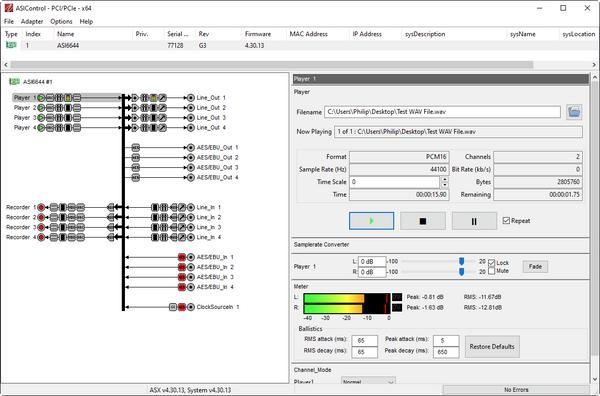Open the Options menu
The image size is (600, 396).
pos(61,21)
